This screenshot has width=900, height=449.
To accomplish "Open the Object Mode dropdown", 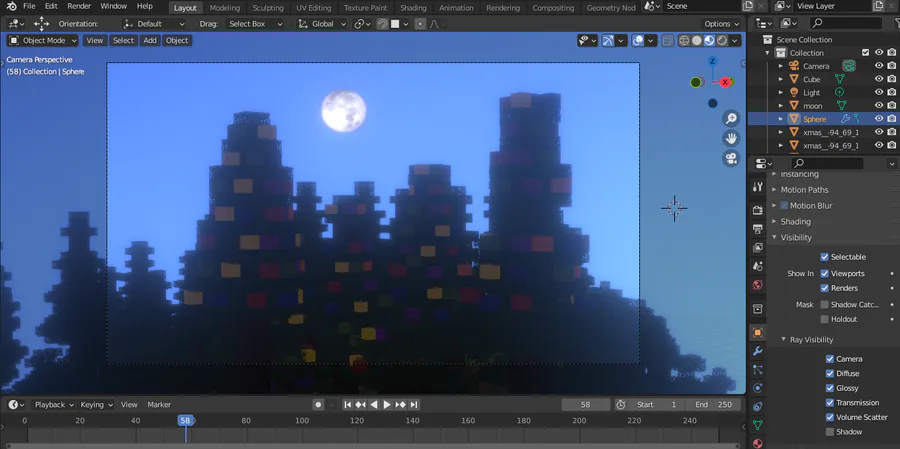I will (x=42, y=40).
